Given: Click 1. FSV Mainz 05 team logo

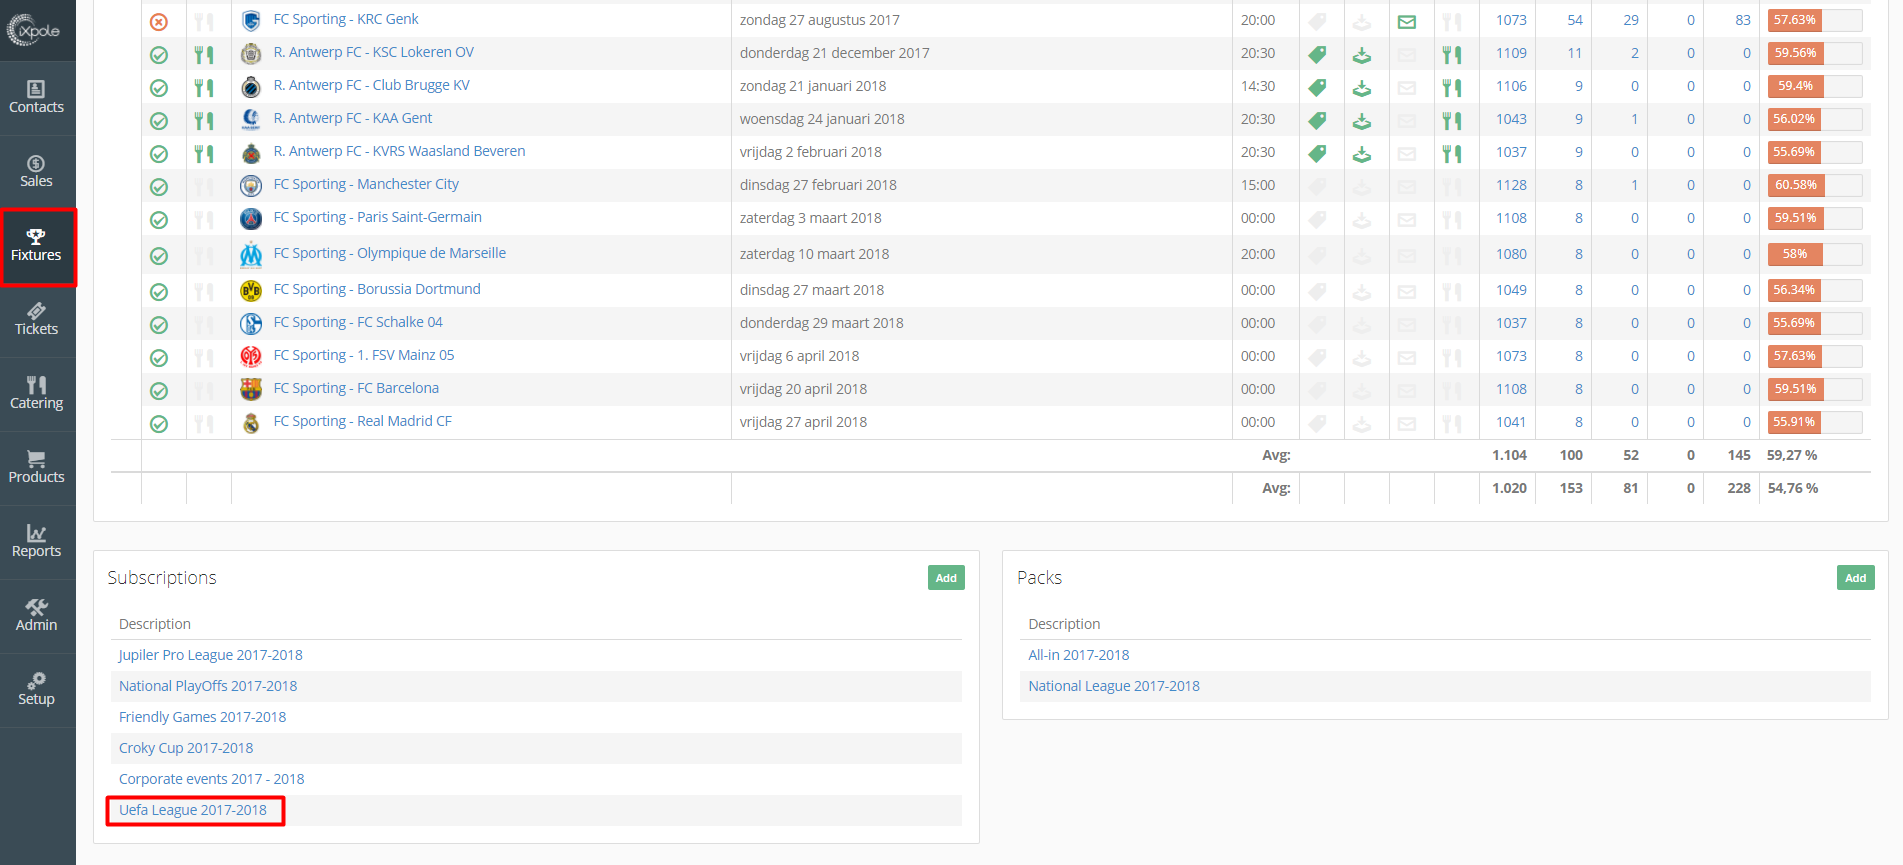Looking at the screenshot, I should [251, 357].
